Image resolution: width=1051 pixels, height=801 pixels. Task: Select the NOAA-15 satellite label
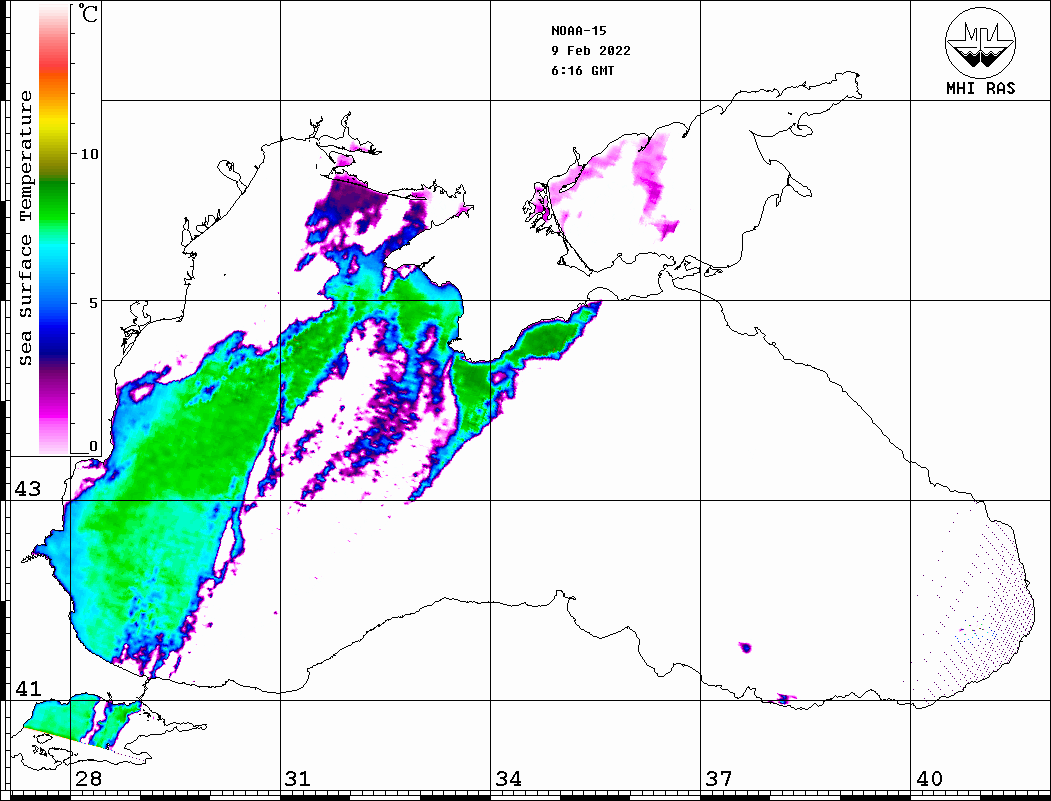(579, 31)
